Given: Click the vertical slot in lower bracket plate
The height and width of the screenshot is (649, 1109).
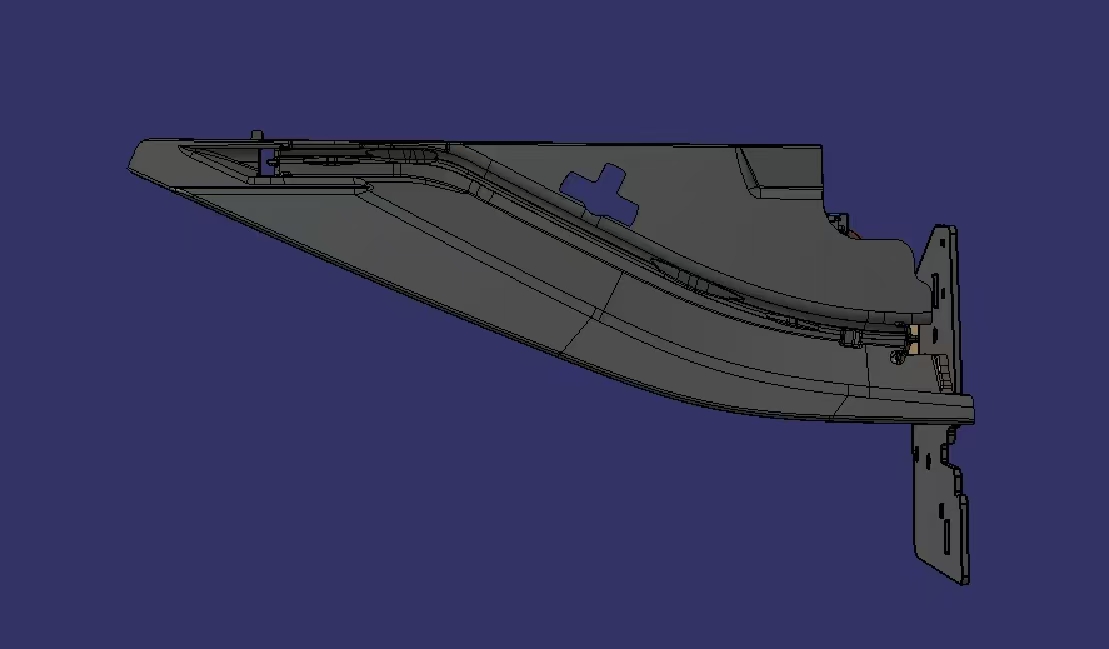Looking at the screenshot, I should pyautogui.click(x=946, y=526).
